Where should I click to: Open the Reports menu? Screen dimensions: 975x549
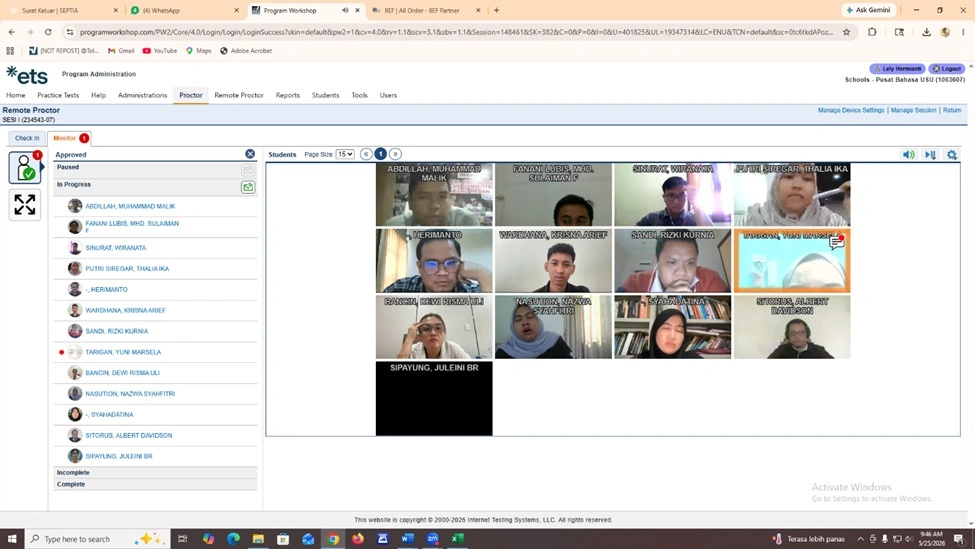click(x=287, y=95)
